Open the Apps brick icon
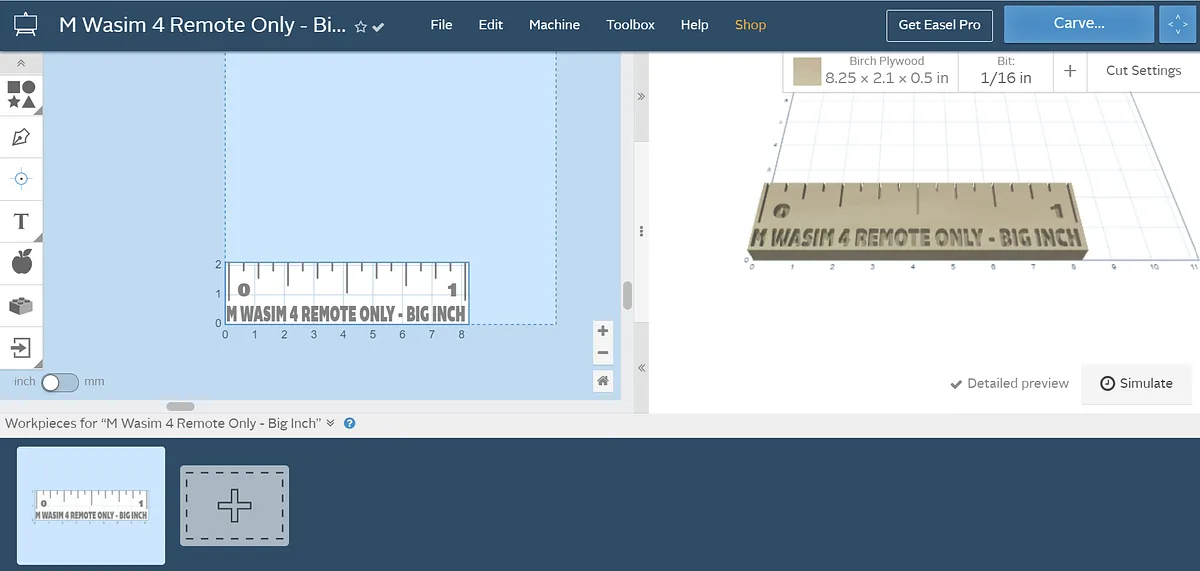This screenshot has width=1200, height=571. point(21,306)
